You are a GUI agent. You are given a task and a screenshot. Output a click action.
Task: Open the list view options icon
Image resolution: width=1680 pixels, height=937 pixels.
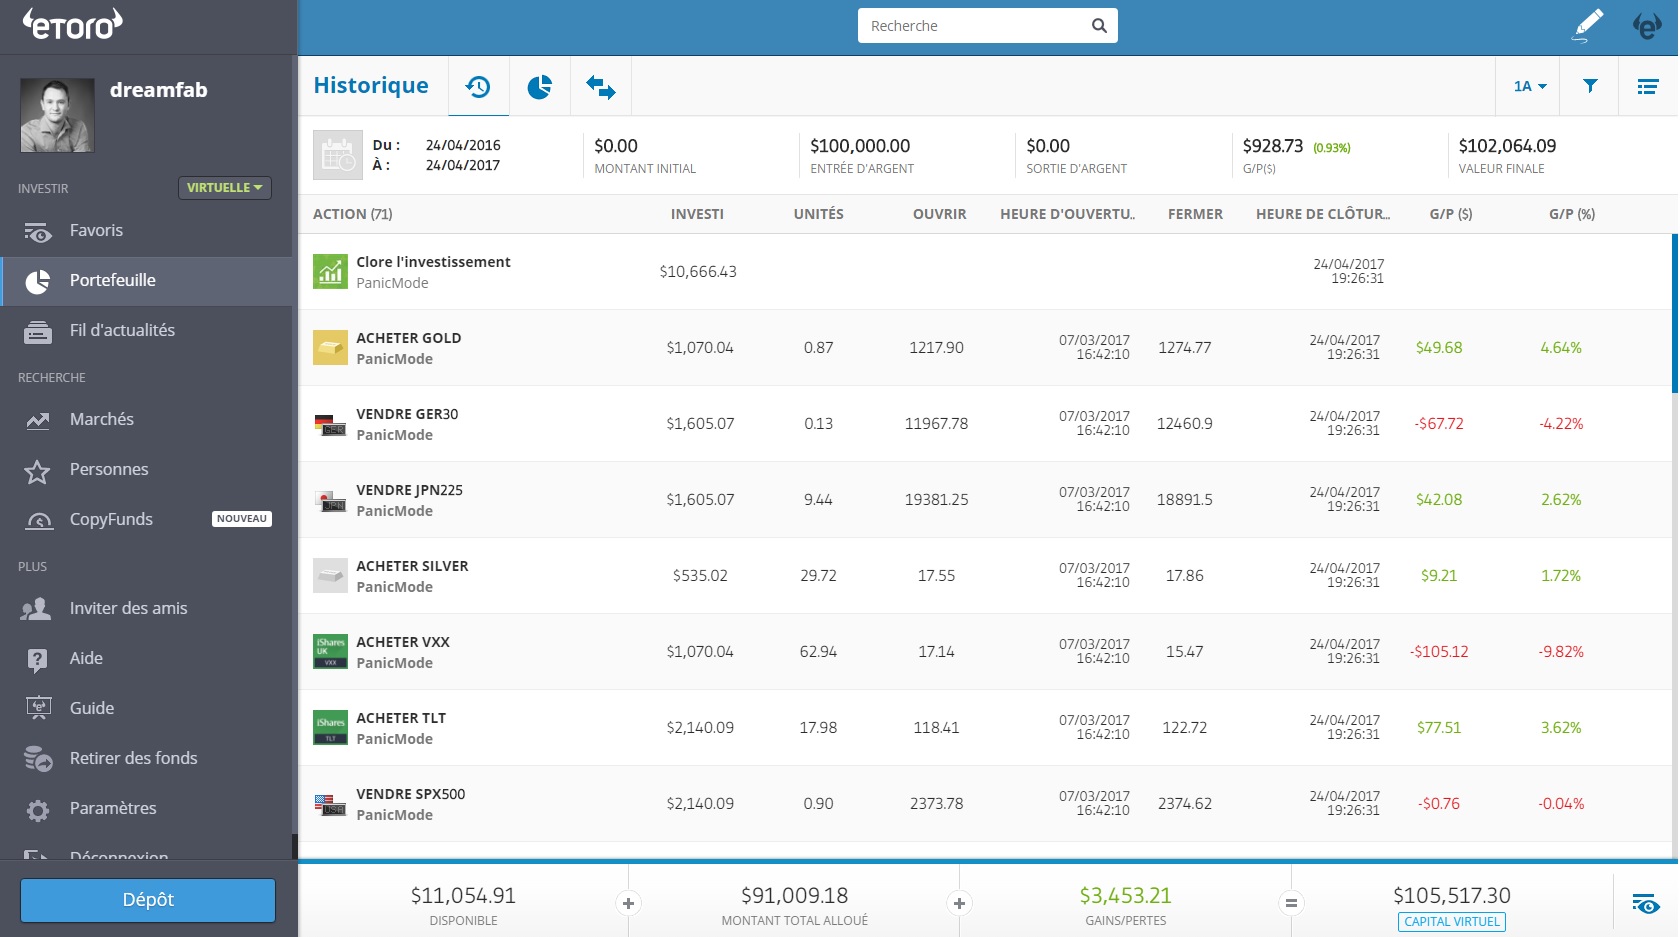tap(1647, 87)
